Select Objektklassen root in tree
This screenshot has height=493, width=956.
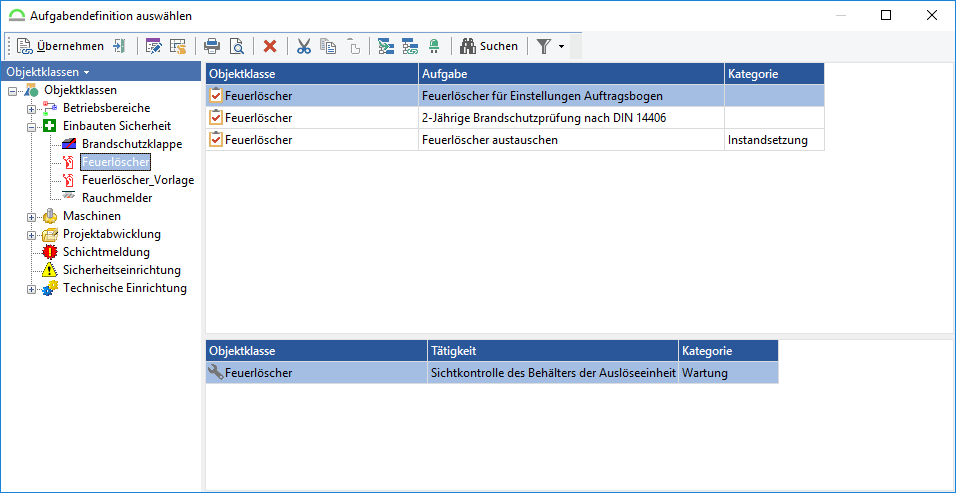[80, 90]
